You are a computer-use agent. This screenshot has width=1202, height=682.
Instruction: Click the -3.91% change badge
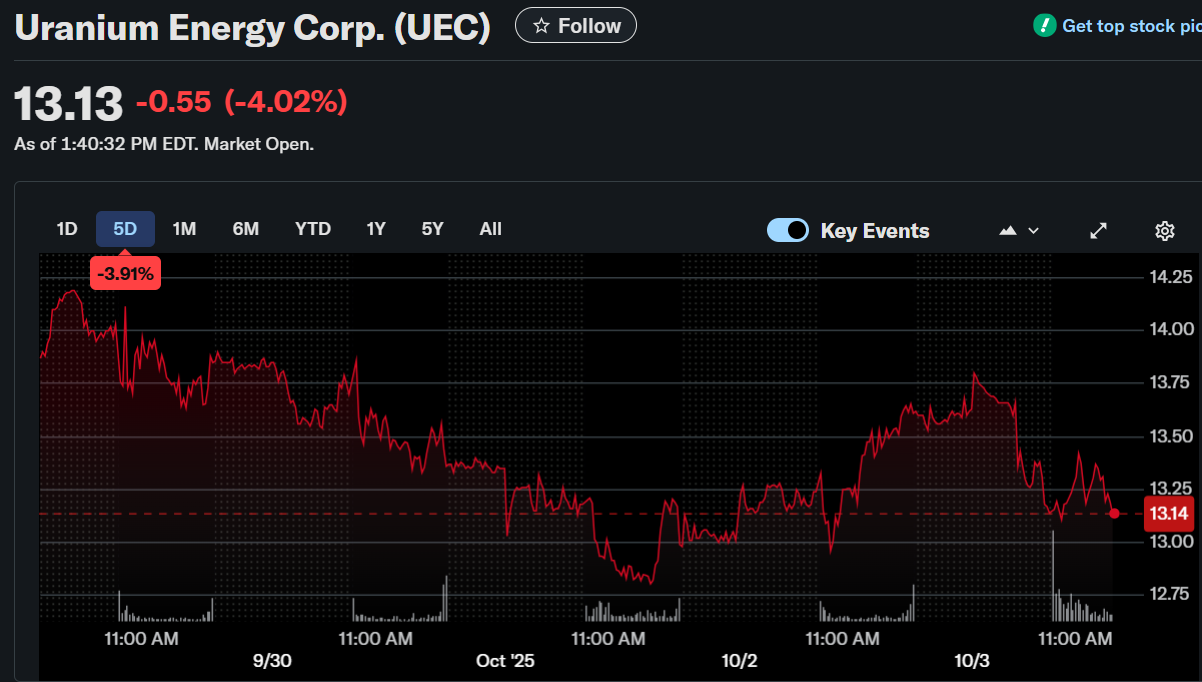click(x=125, y=273)
